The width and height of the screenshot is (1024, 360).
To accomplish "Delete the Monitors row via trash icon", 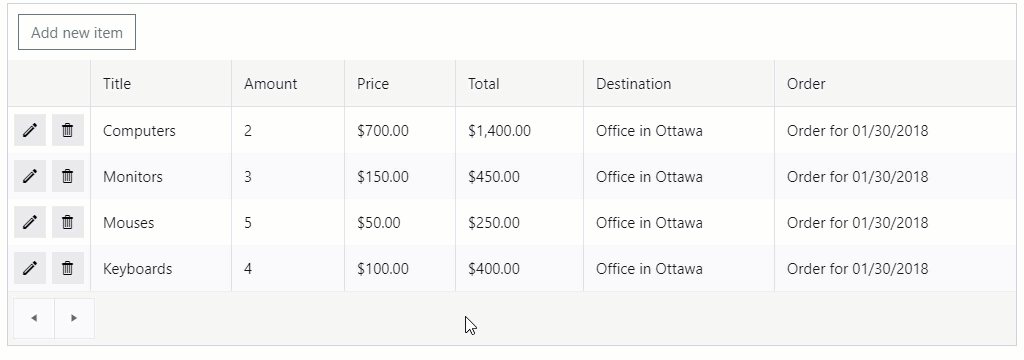I will pyautogui.click(x=68, y=176).
